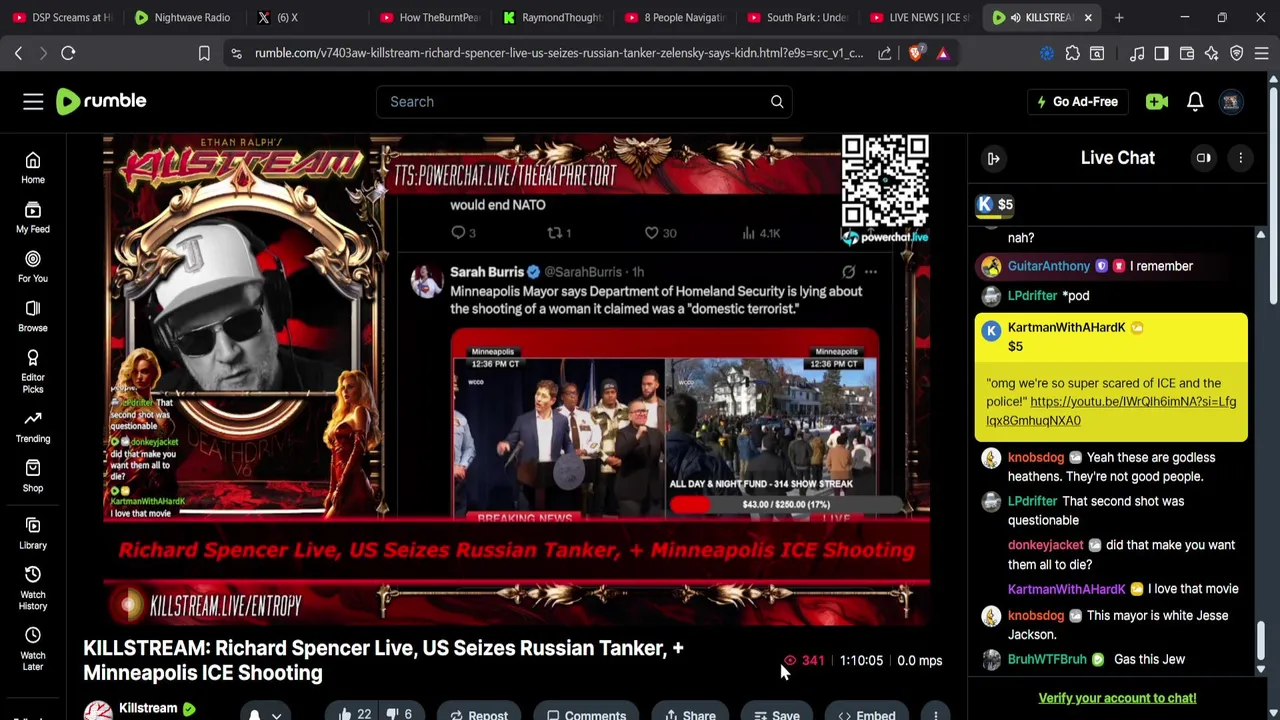Go back to previous page
The image size is (1280, 720).
tap(18, 53)
